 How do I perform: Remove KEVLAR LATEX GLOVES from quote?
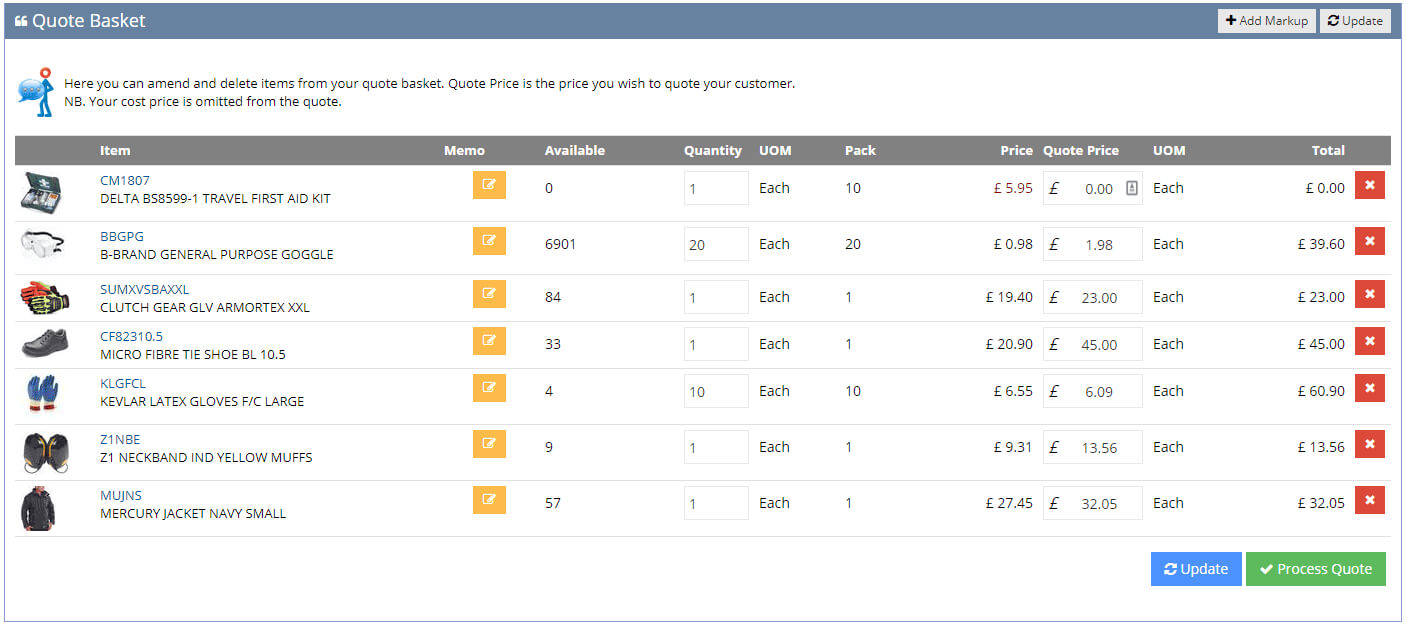coord(1370,388)
